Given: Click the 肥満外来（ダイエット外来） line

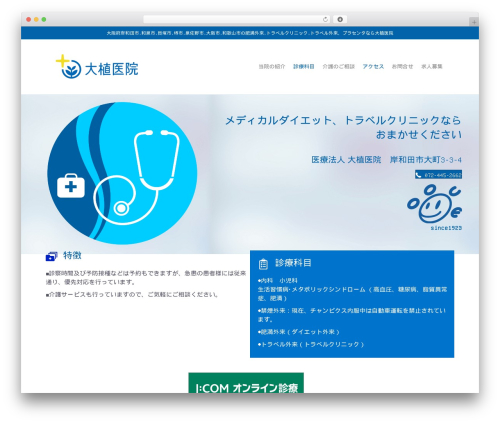Looking at the screenshot, I should point(299,332).
